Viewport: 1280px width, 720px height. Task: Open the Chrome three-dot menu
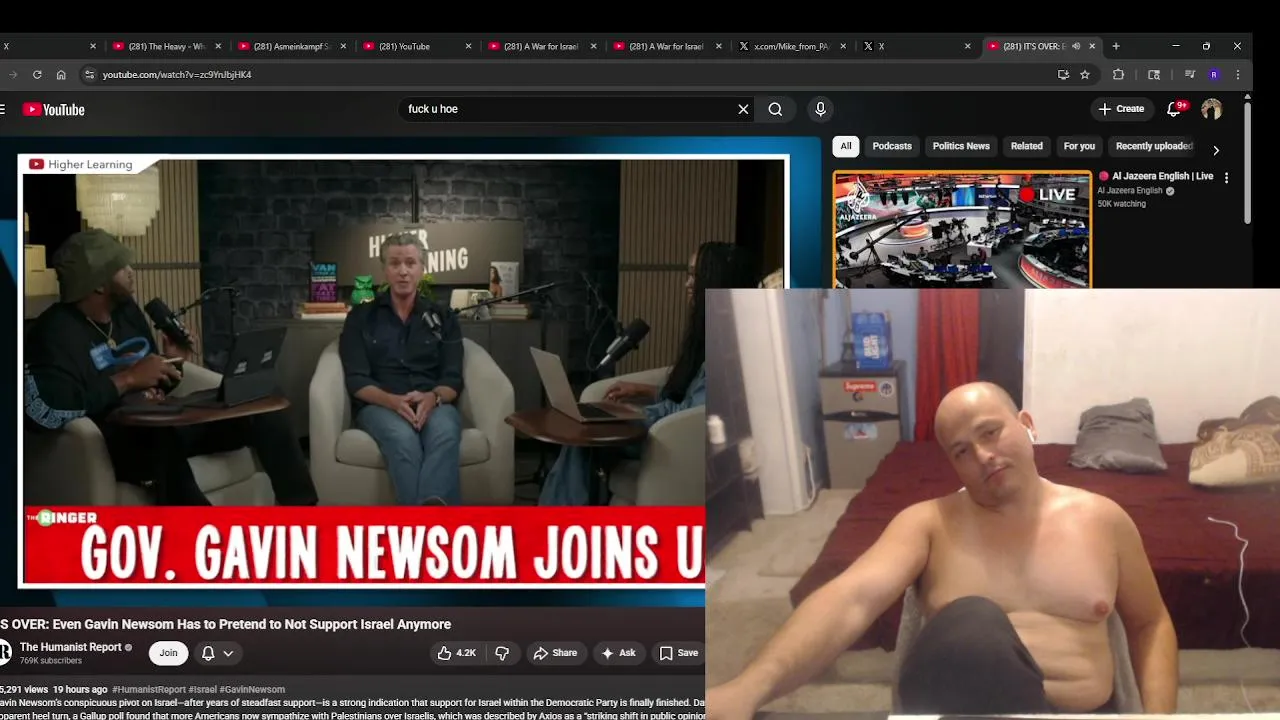tap(1238, 74)
